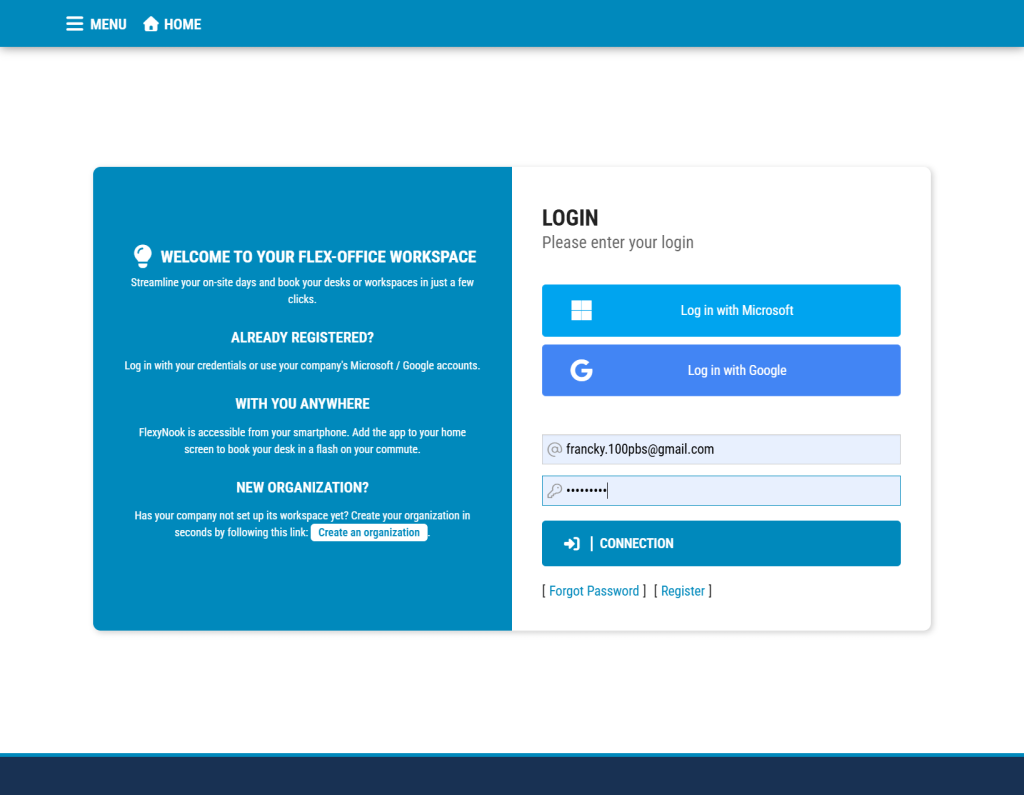Open the Register link

point(682,591)
